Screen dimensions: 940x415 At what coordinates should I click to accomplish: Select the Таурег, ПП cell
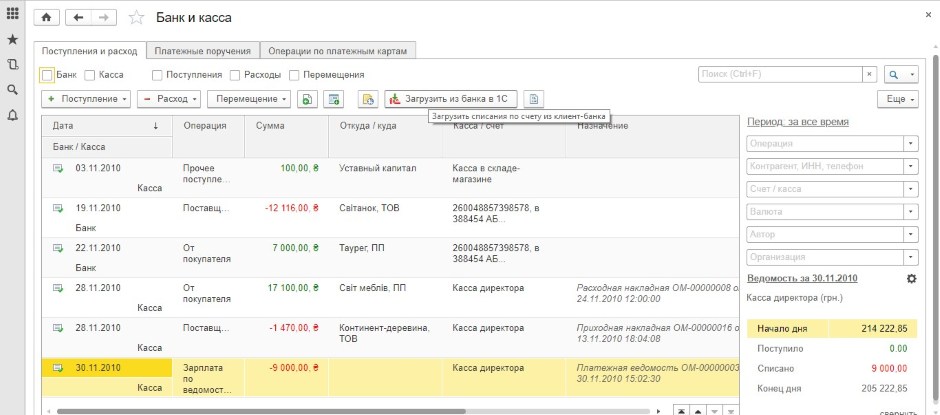(x=385, y=258)
